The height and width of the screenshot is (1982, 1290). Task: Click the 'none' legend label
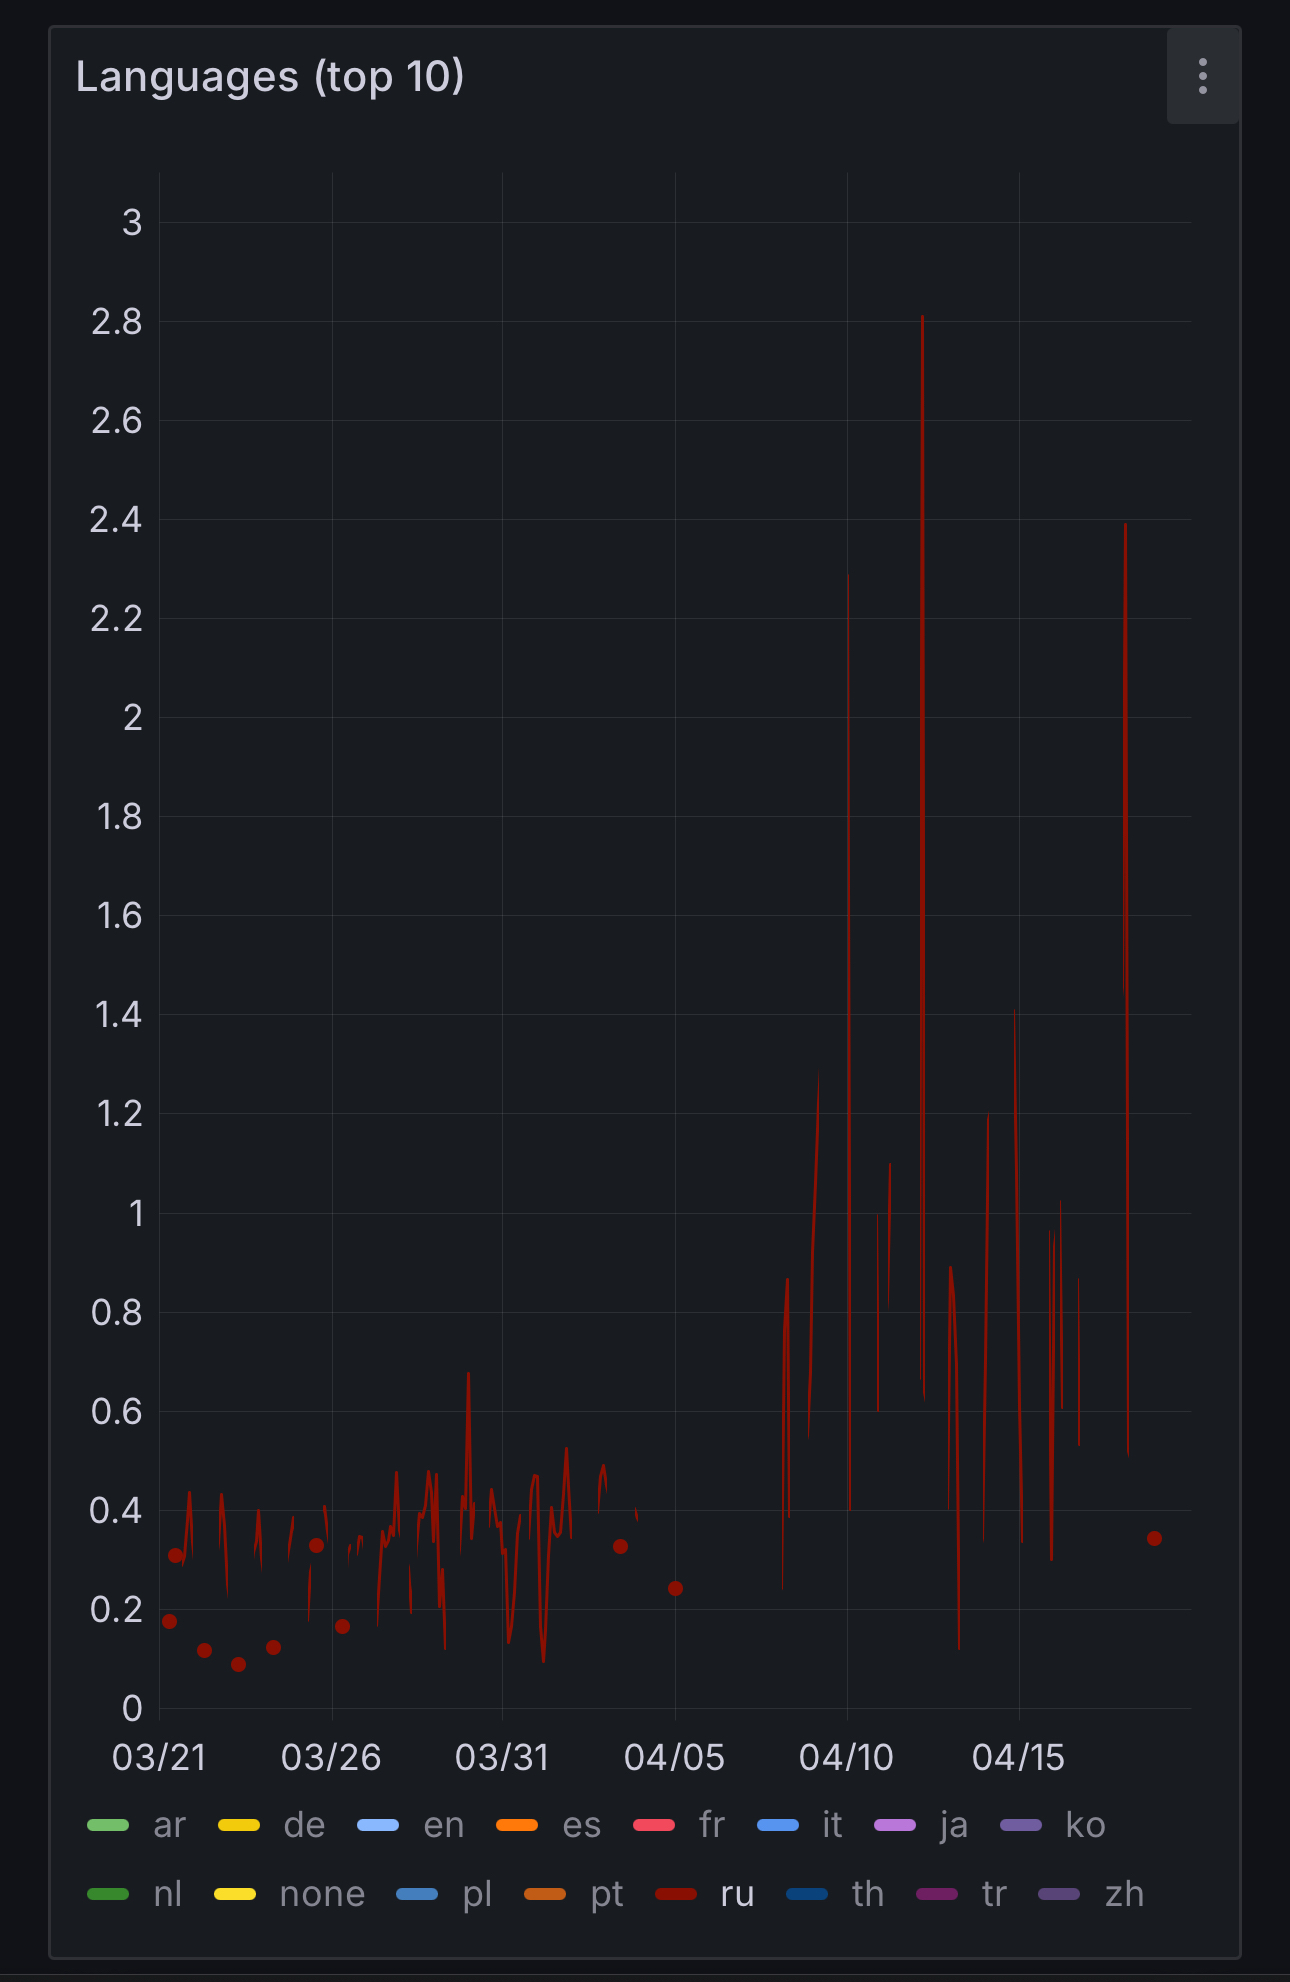point(322,1894)
